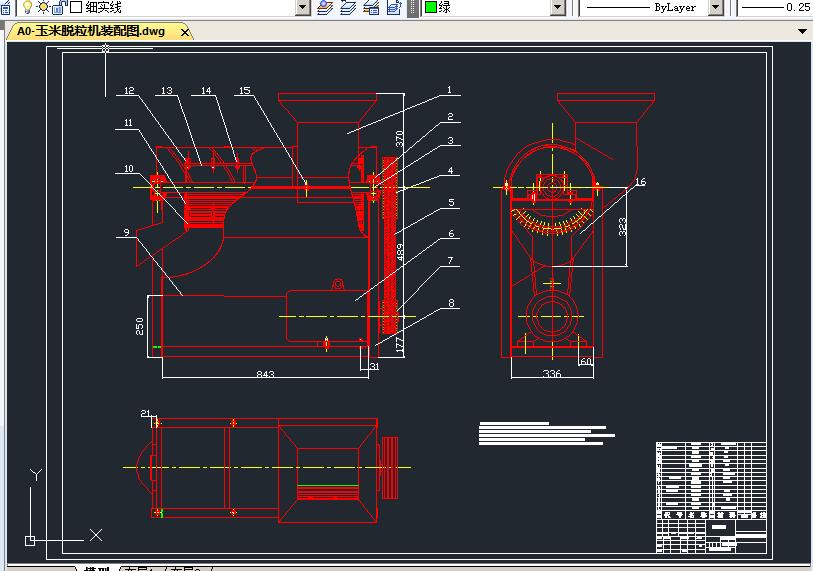Open the document tab list arrow
813x571 pixels.
click(802, 32)
